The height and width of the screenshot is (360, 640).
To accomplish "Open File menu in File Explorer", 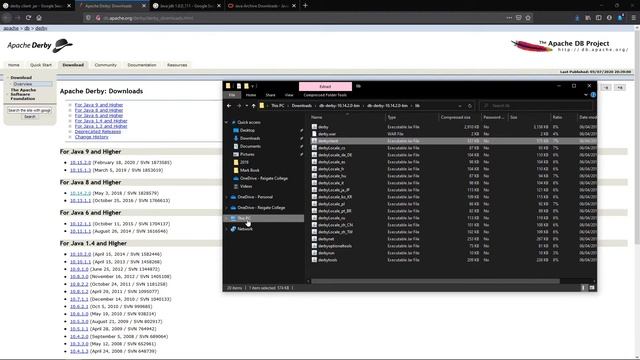I will coord(231,95).
